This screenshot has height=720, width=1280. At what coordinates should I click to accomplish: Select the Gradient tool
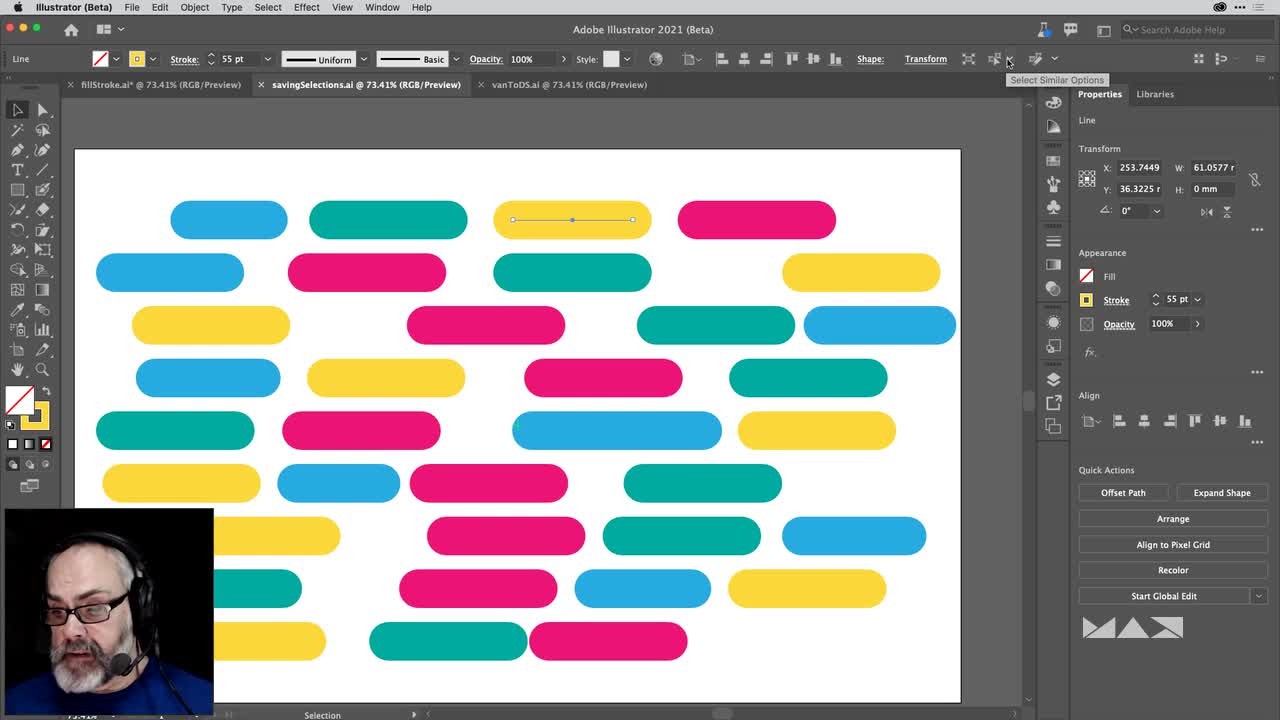click(43, 290)
